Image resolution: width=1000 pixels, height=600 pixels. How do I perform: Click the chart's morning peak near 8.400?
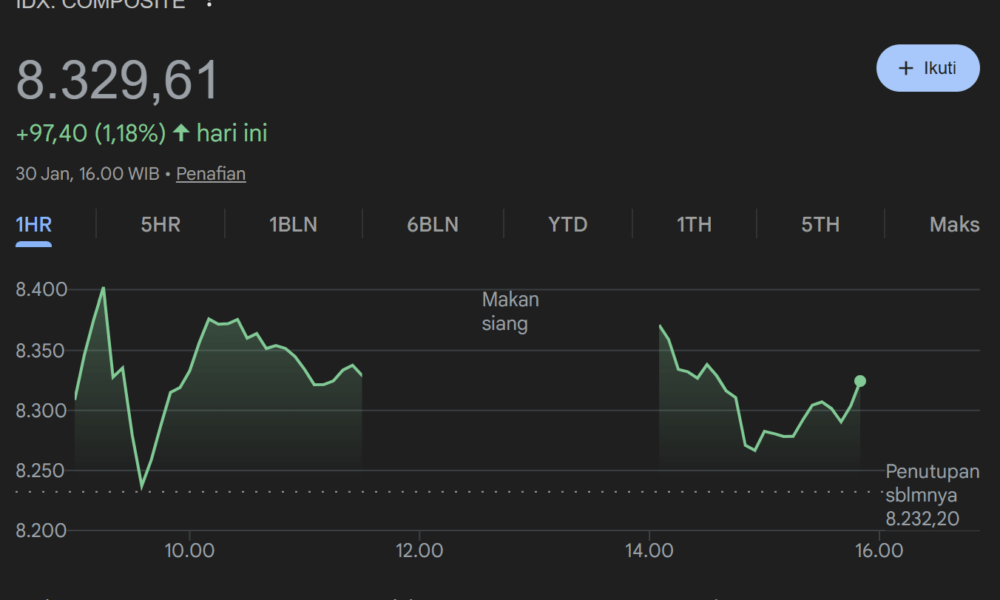pos(103,289)
